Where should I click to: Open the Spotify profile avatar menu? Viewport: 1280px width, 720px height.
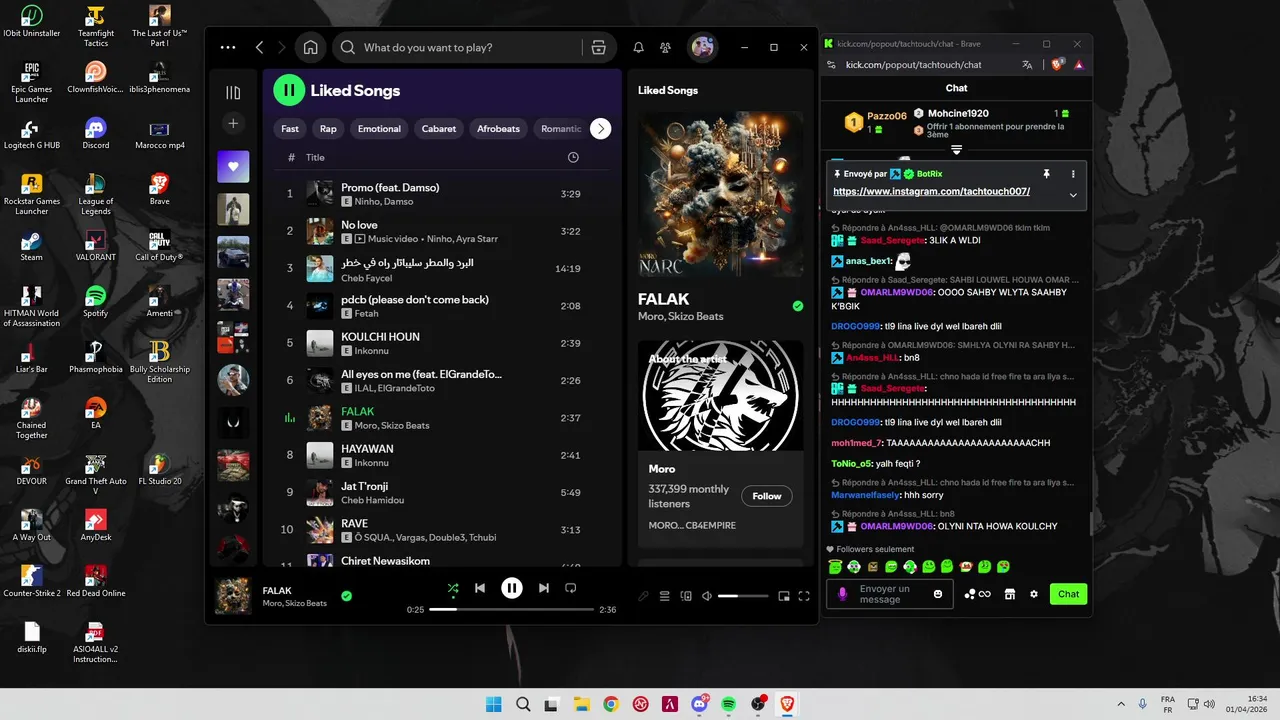tap(703, 47)
